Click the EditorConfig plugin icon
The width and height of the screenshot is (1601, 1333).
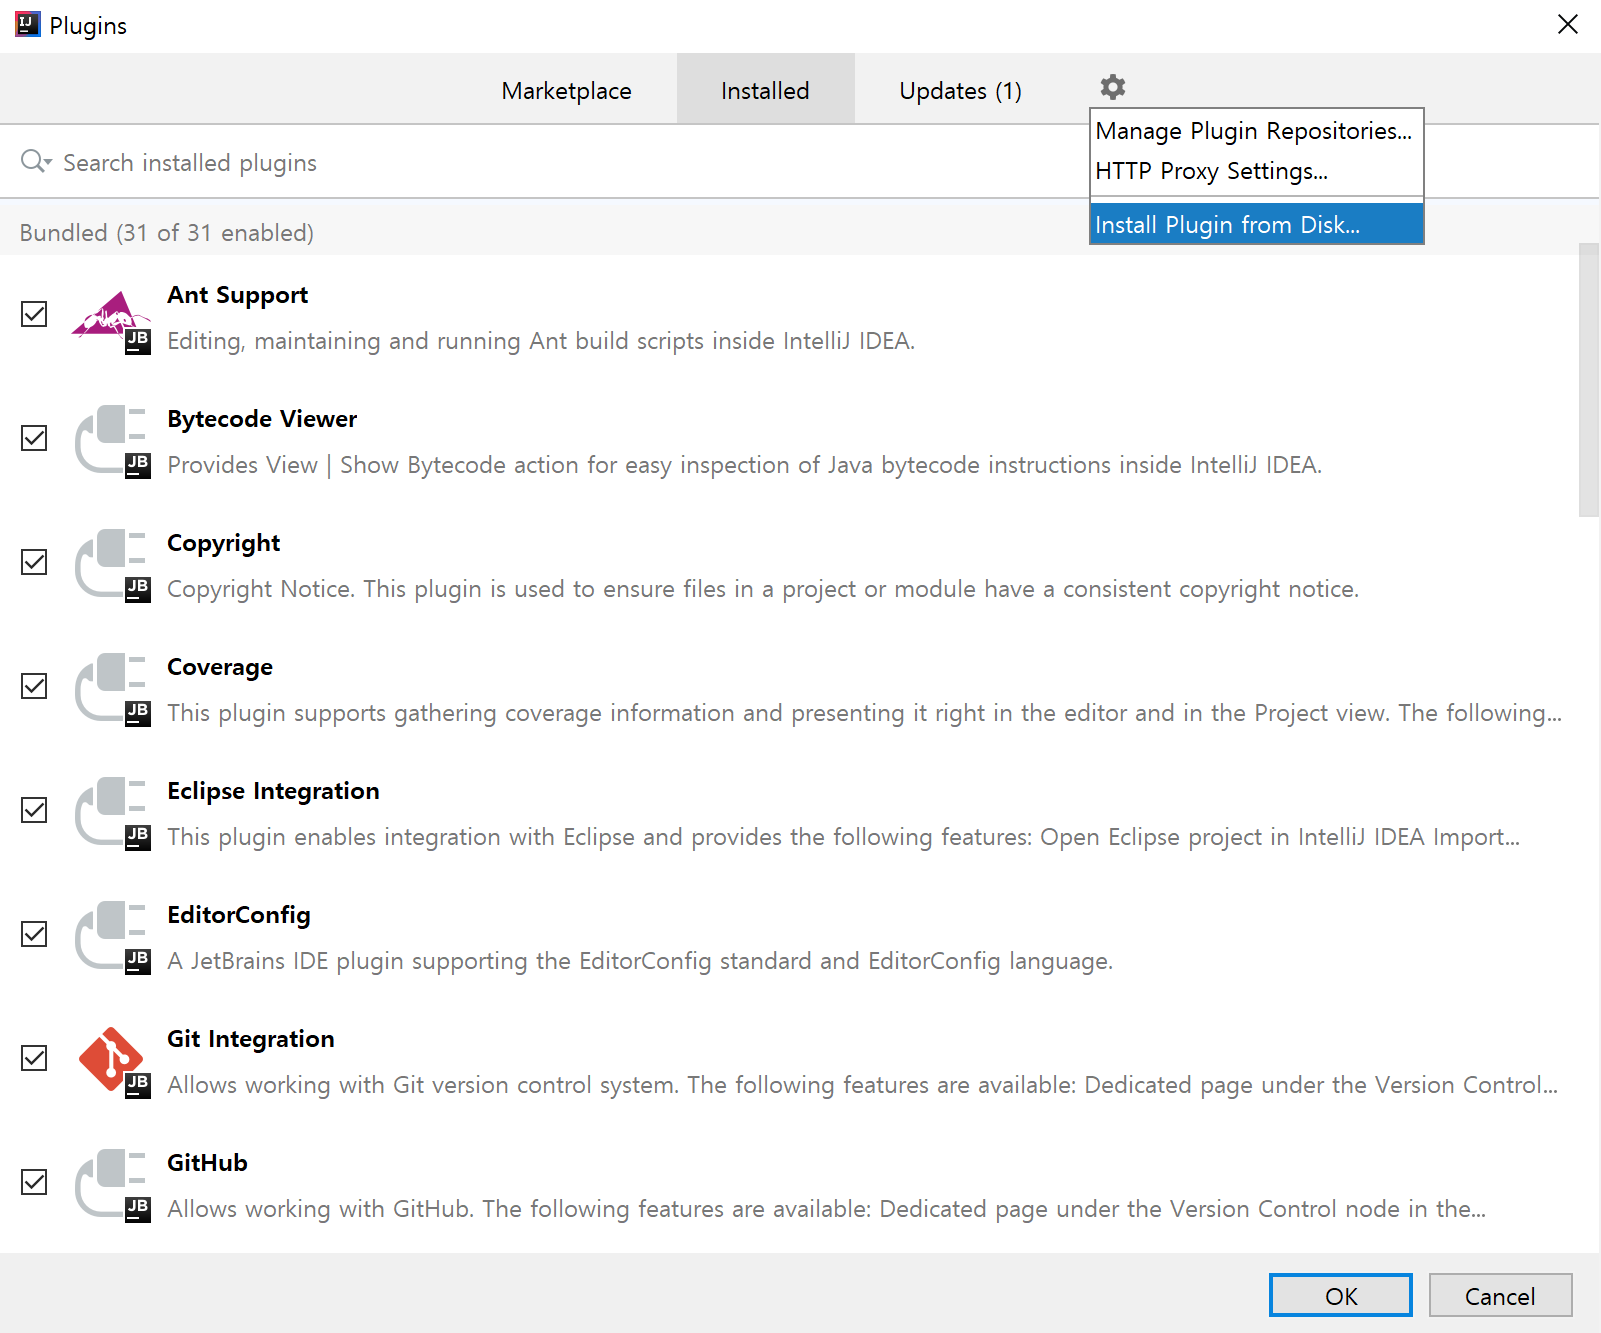point(112,938)
